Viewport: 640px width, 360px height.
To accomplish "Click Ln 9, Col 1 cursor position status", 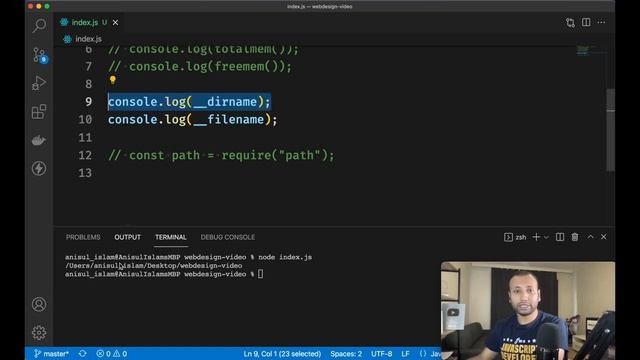I will (282, 354).
